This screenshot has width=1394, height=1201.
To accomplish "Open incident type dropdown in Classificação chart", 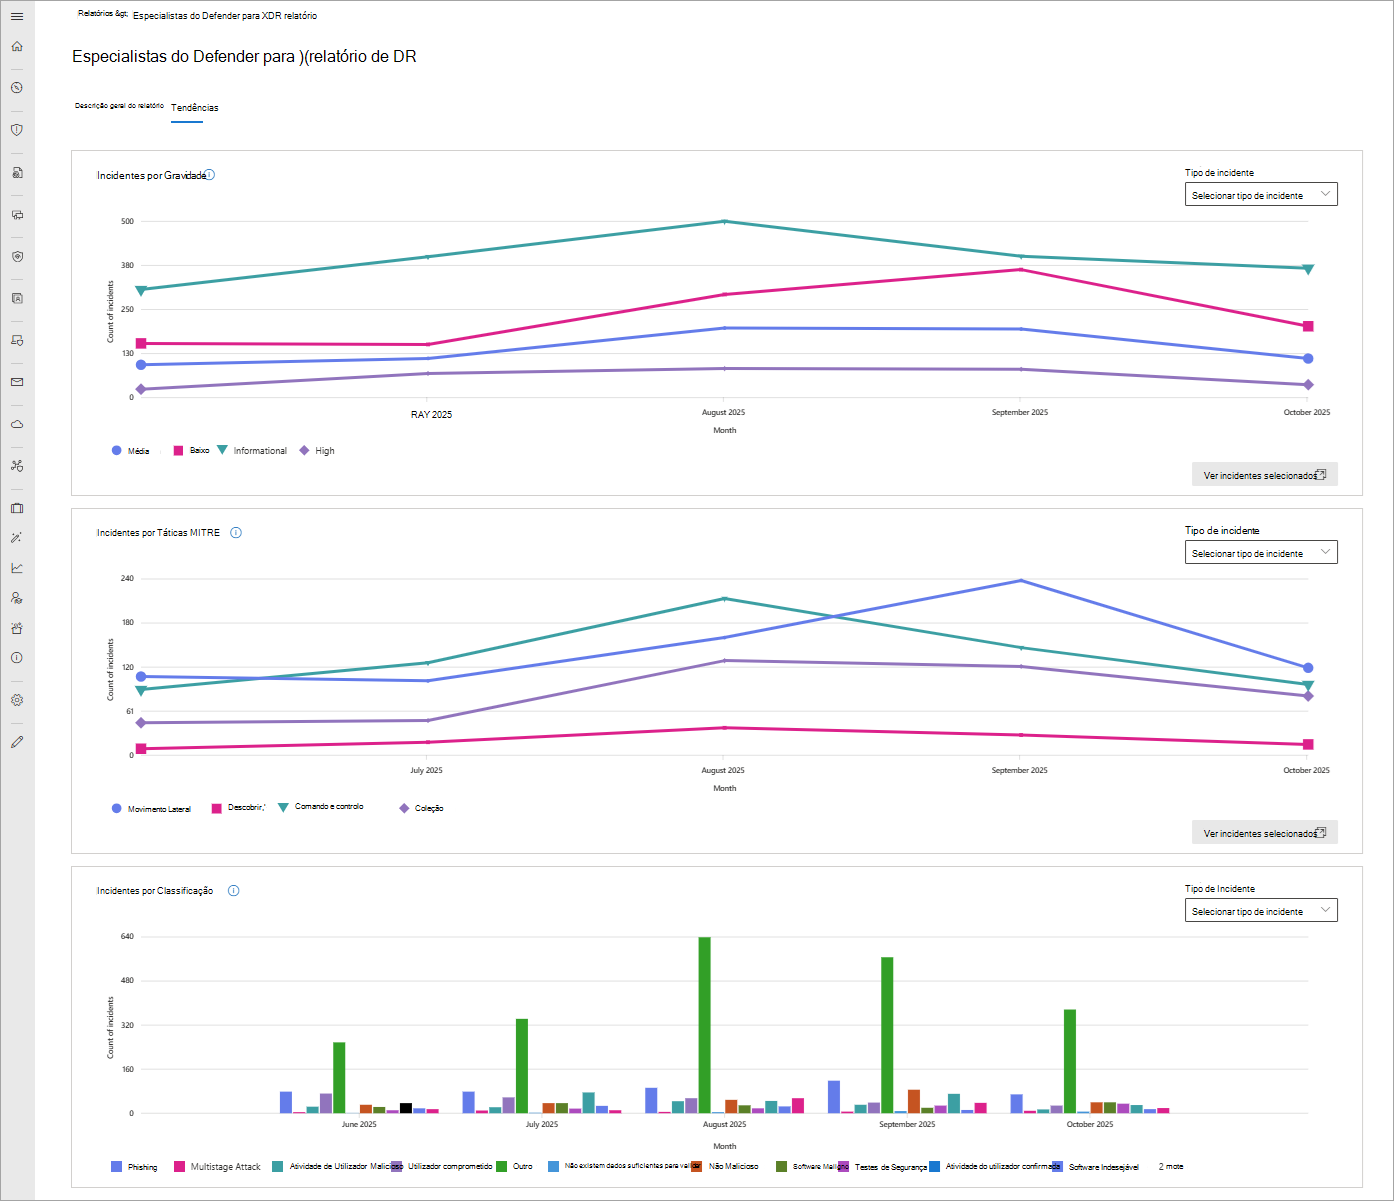I will pyautogui.click(x=1261, y=911).
